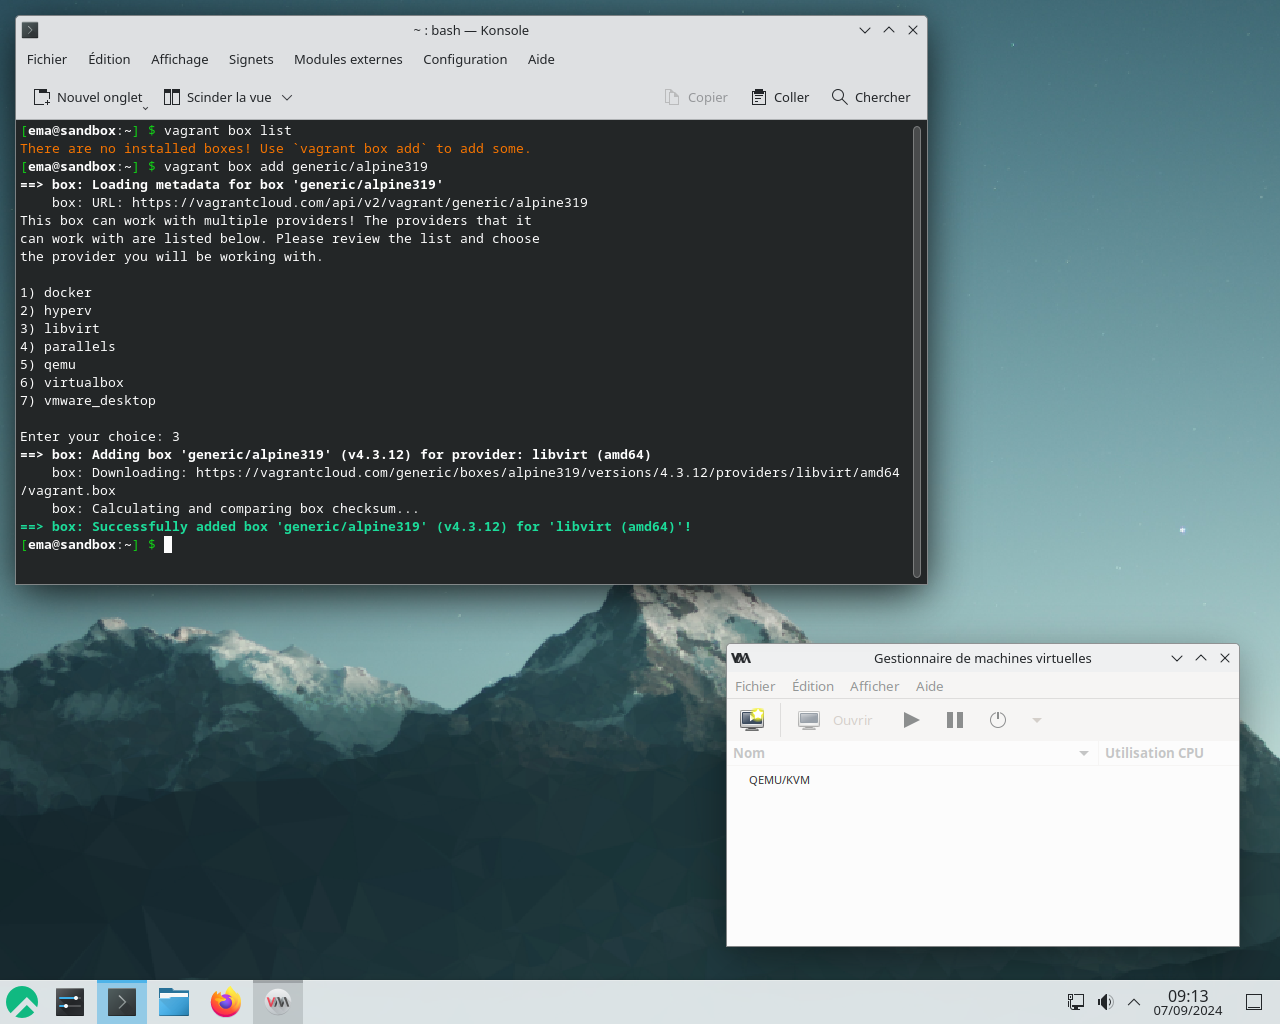Open Fichier menu in Konsole

click(x=47, y=59)
